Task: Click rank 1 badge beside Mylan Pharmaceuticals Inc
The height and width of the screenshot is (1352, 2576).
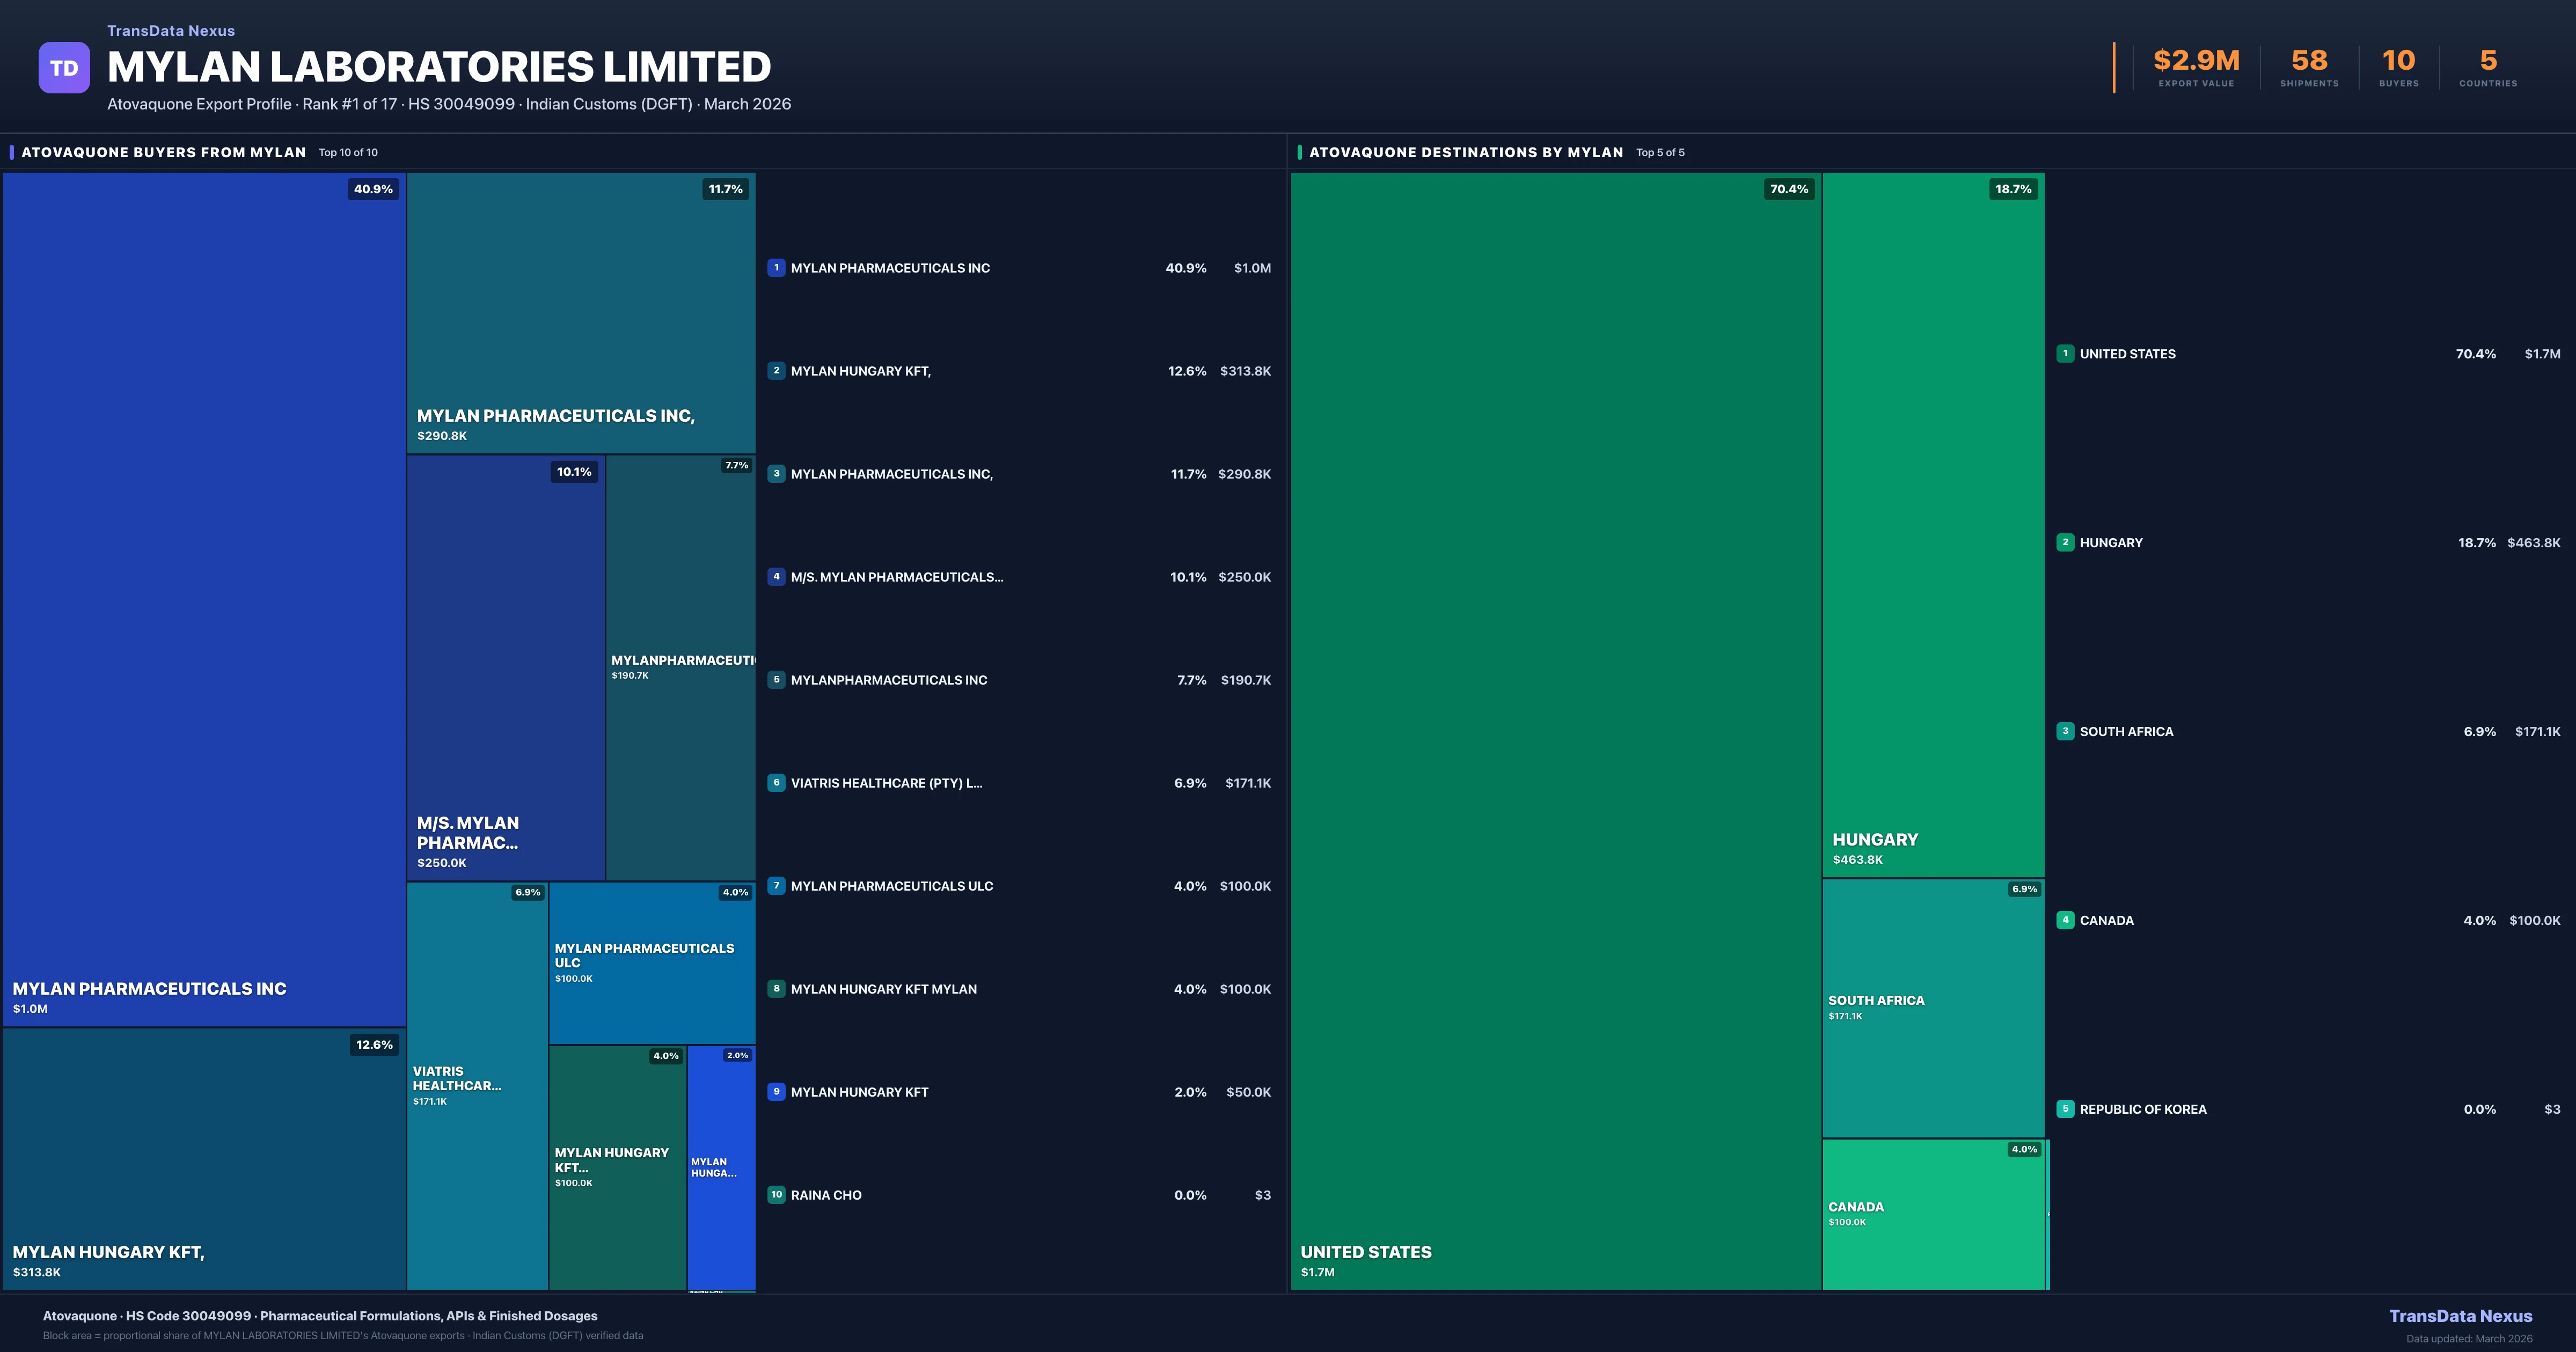Action: pos(776,268)
